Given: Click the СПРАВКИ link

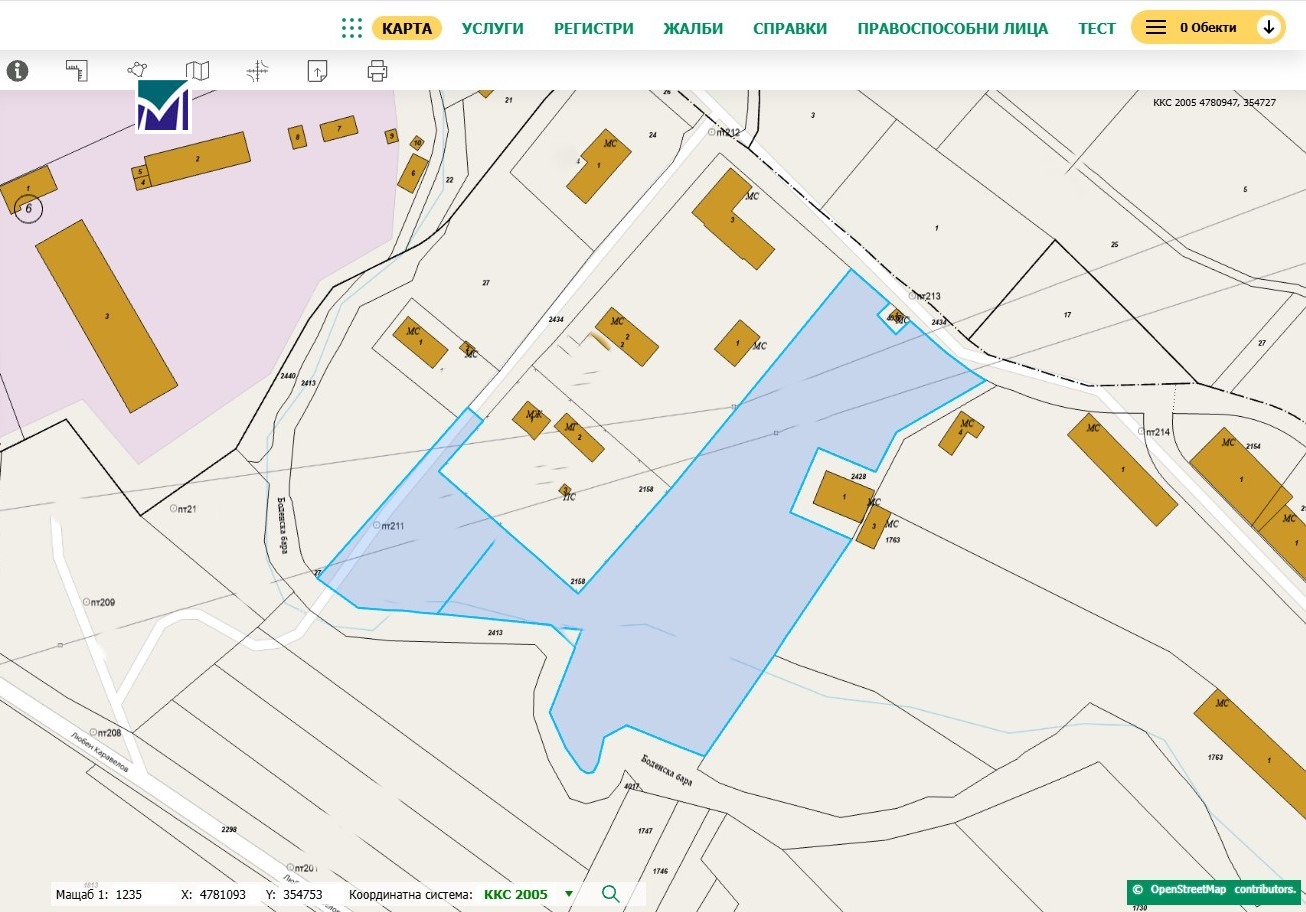Looking at the screenshot, I should click(790, 28).
